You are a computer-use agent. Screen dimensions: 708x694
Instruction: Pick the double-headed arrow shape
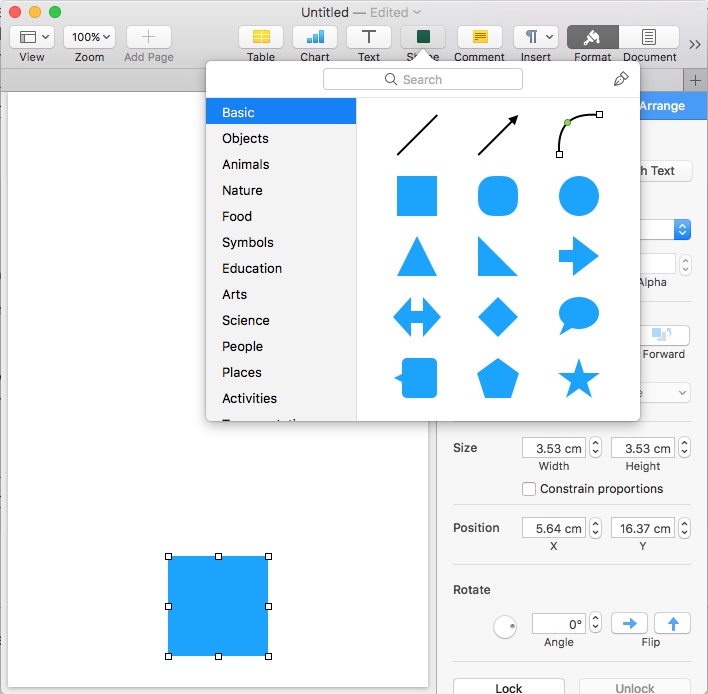417,317
